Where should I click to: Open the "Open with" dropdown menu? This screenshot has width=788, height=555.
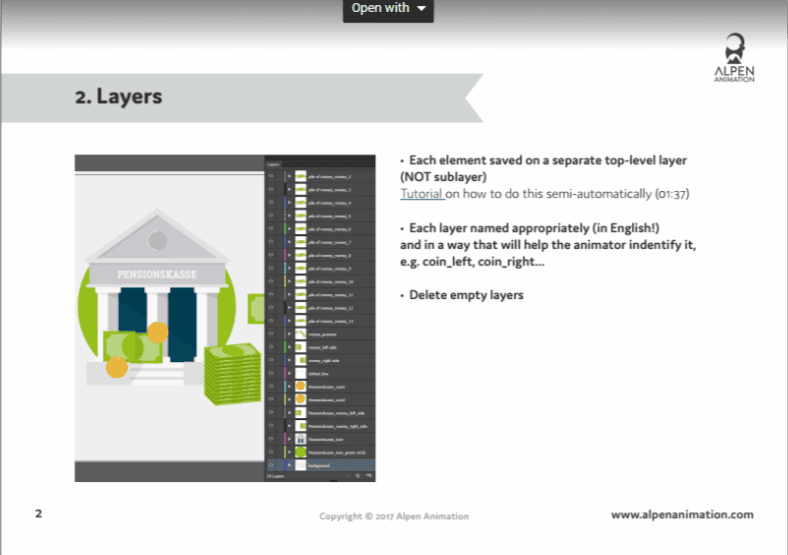(x=389, y=10)
